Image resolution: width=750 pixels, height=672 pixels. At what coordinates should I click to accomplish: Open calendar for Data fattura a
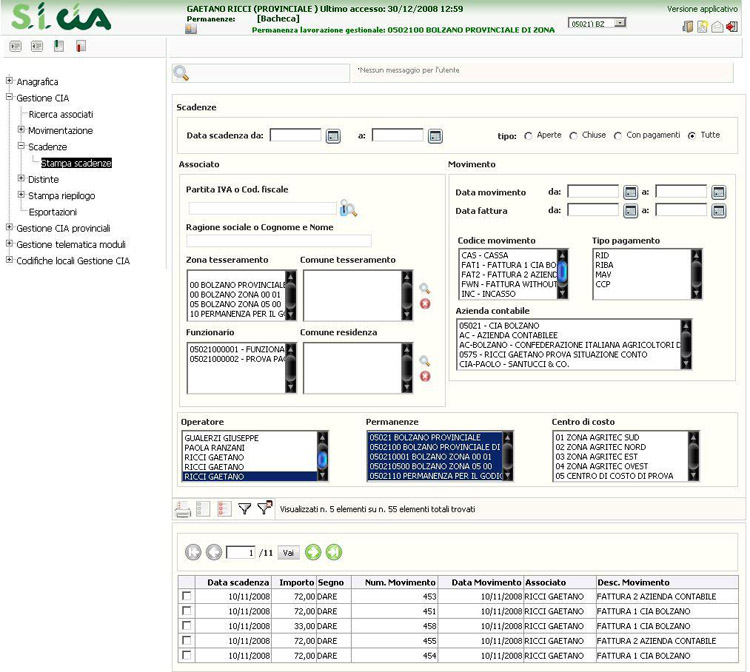(718, 211)
